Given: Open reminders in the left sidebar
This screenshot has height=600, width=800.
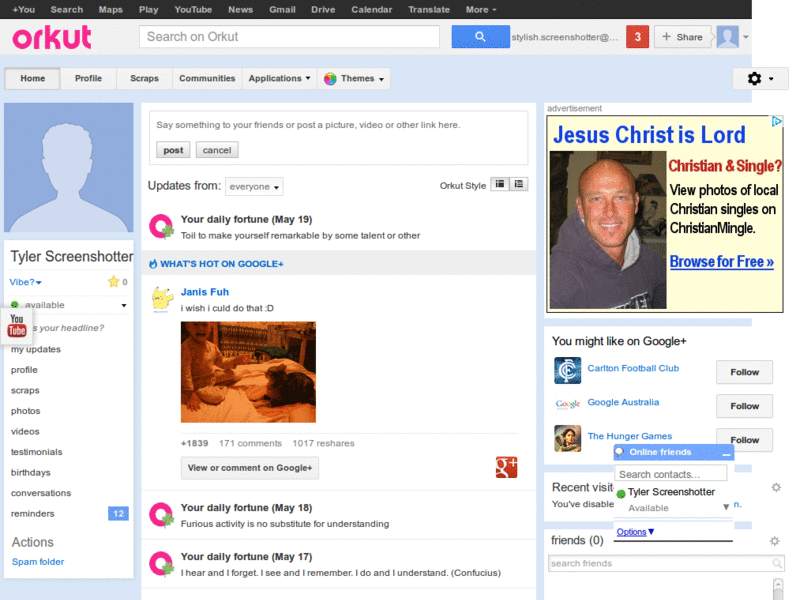Looking at the screenshot, I should click(x=33, y=514).
